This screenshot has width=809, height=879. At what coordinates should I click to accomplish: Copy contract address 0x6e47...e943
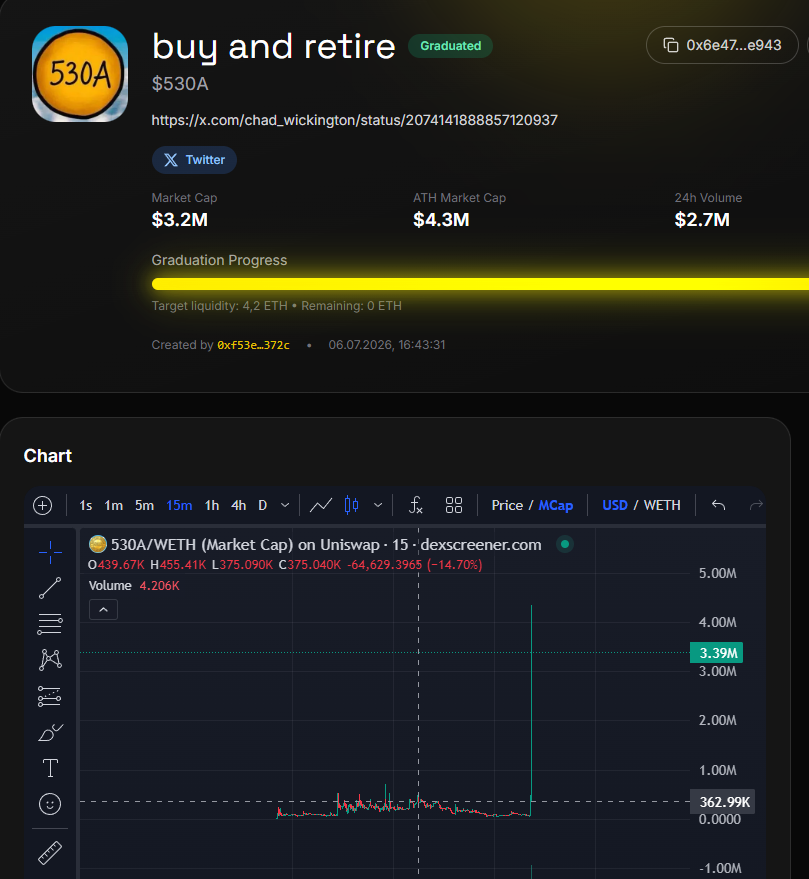pos(722,45)
